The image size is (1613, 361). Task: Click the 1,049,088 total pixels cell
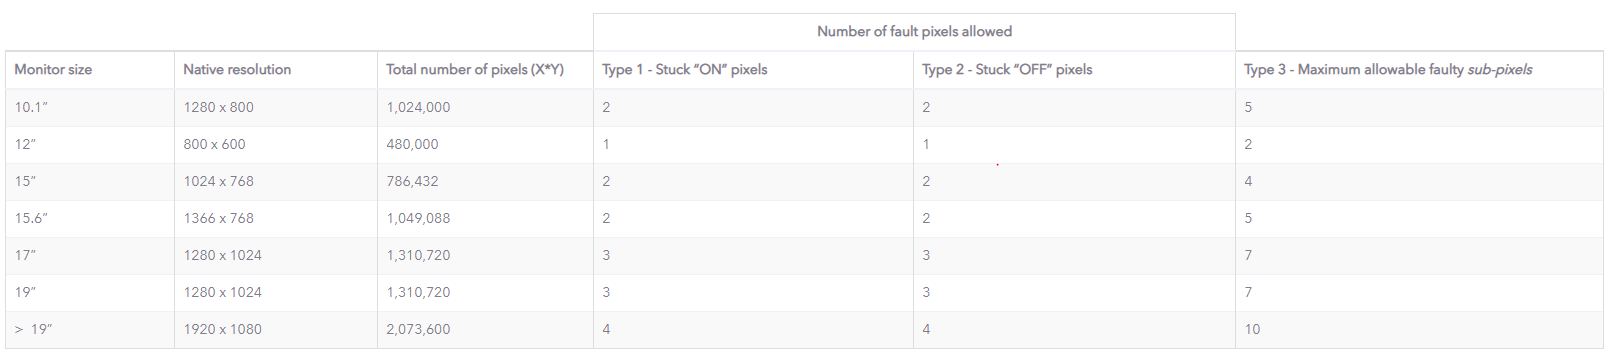485,218
